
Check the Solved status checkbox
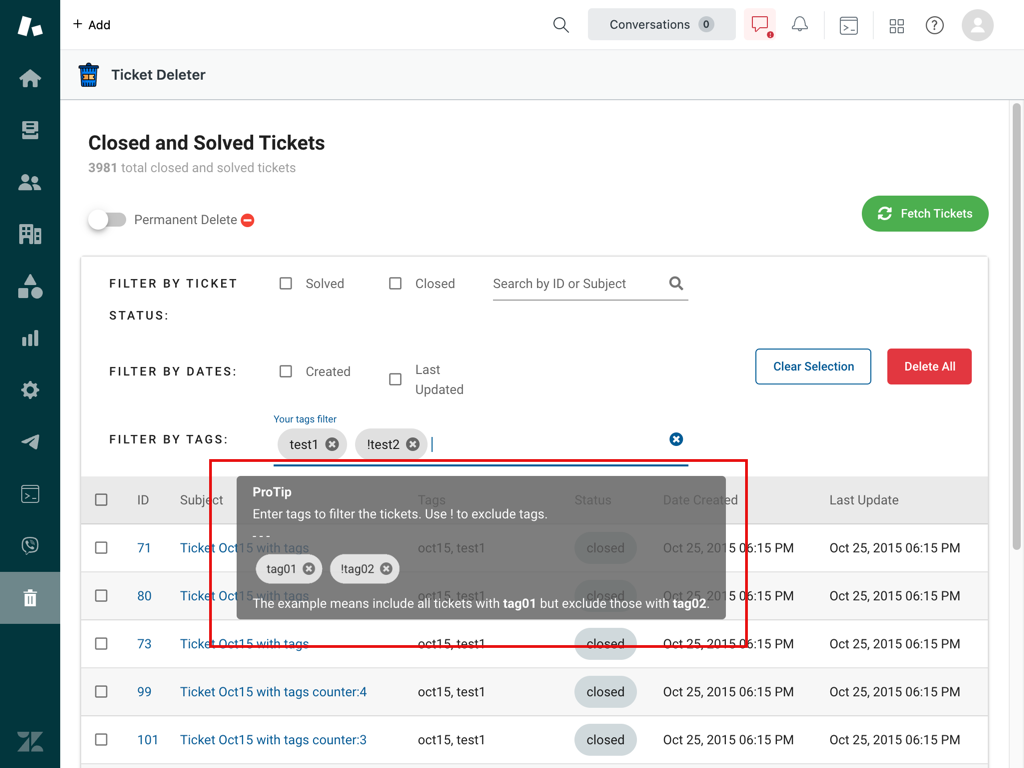coord(285,283)
